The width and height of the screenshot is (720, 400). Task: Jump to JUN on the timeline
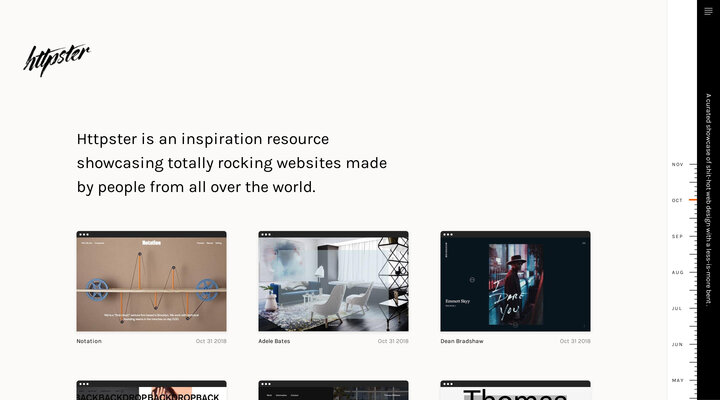[678, 344]
